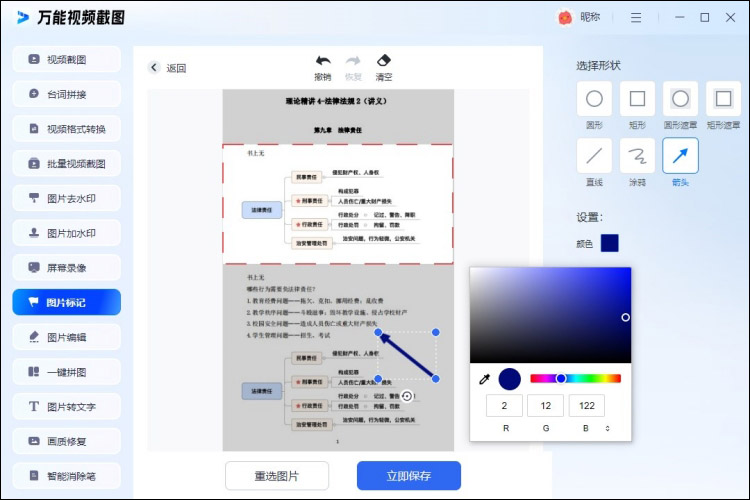Click the arrow's bottom-left selection handle
750x500 pixels.
pos(378,378)
